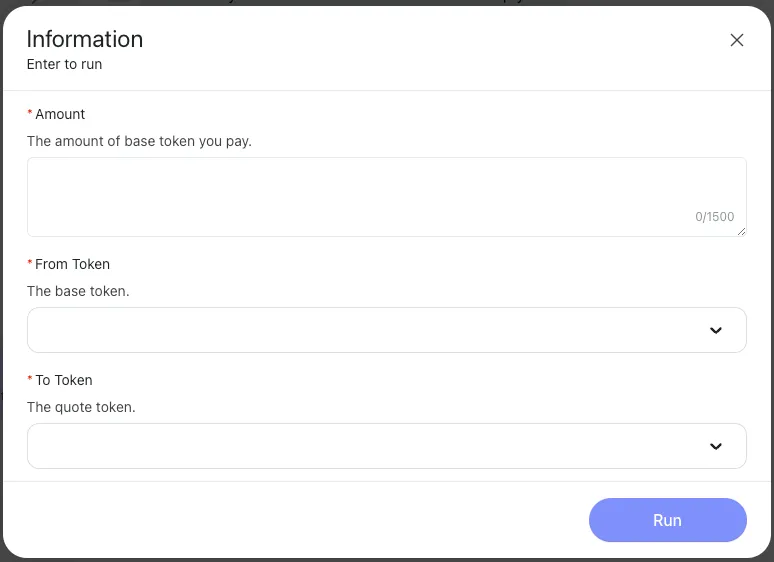Click 'The quote token.' helper text
Image resolution: width=774 pixels, height=562 pixels.
(81, 407)
